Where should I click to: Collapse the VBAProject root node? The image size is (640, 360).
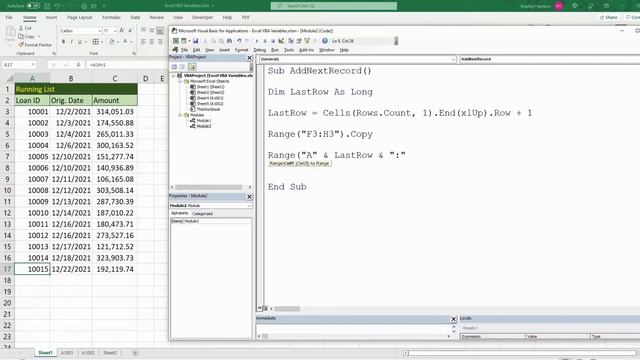click(x=173, y=76)
